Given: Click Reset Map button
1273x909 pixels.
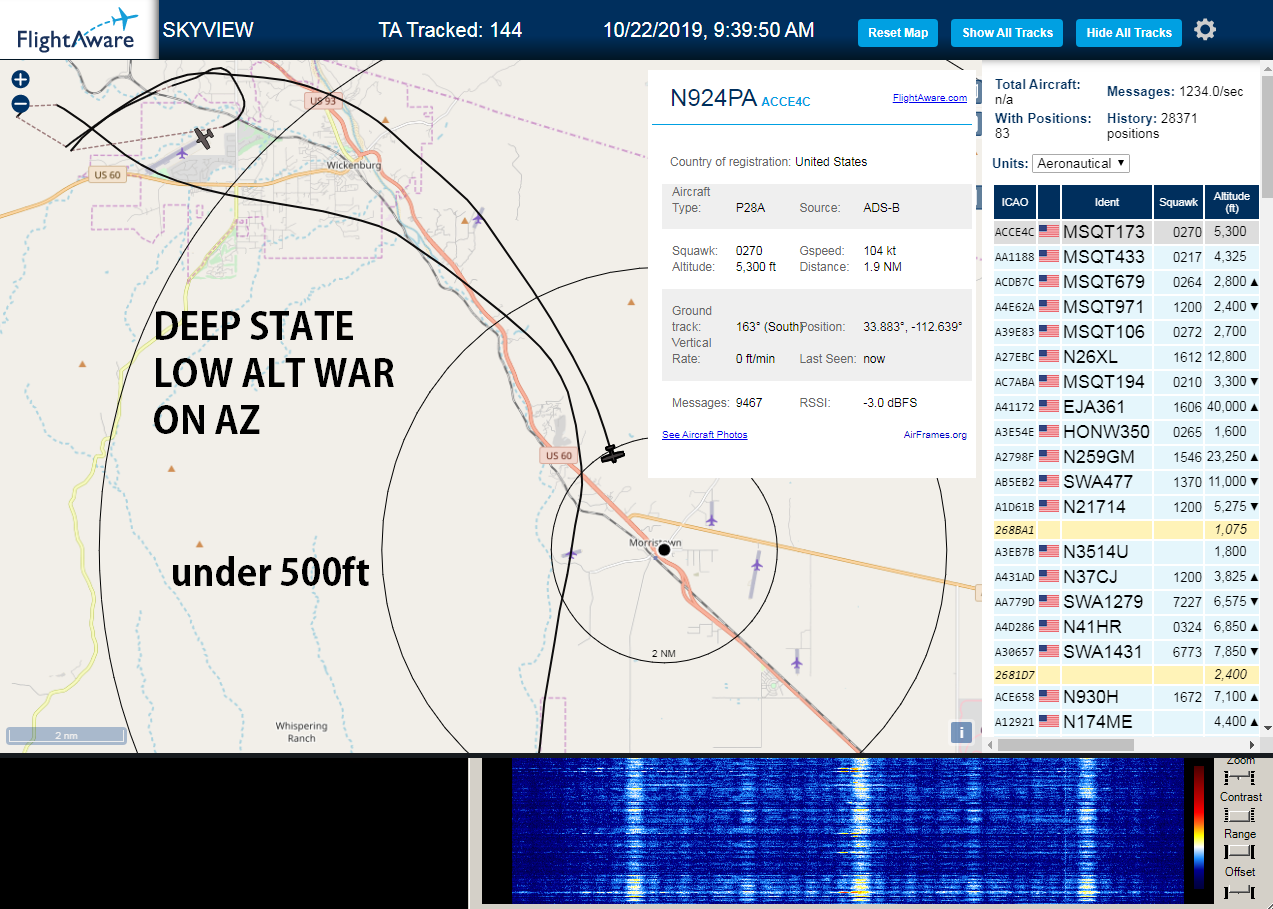Looking at the screenshot, I should [898, 33].
